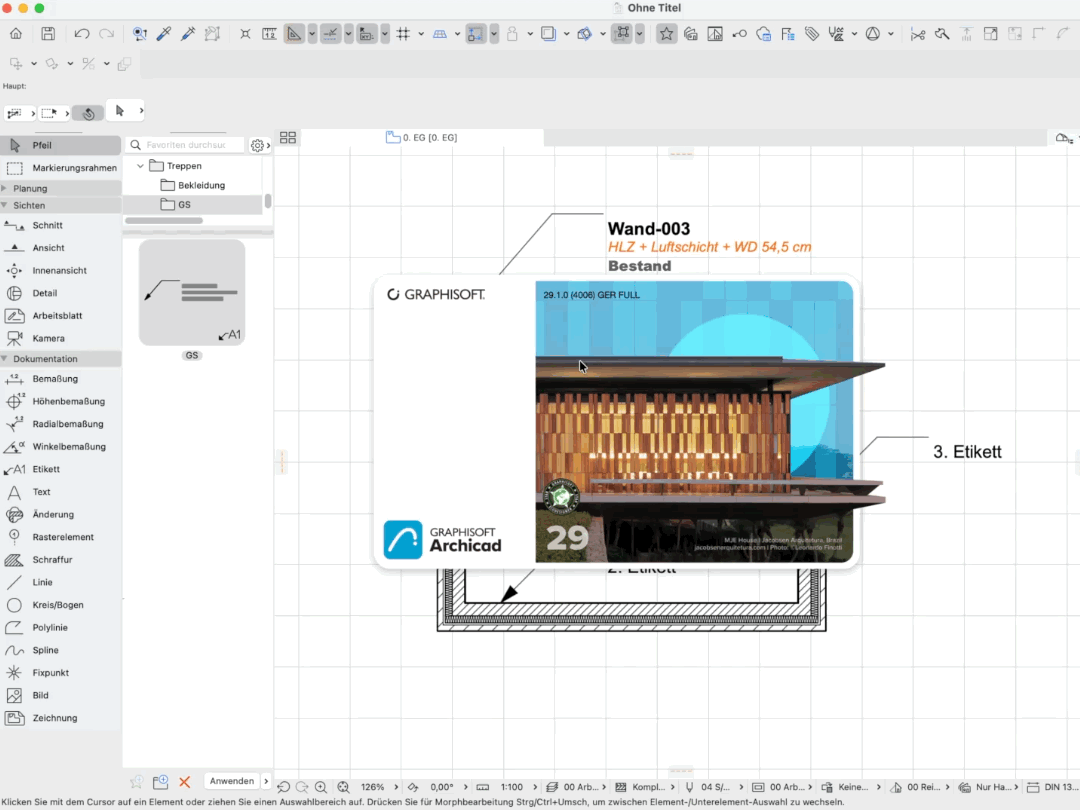
Task: Click the cloud teamwork icon
Action: click(x=764, y=34)
